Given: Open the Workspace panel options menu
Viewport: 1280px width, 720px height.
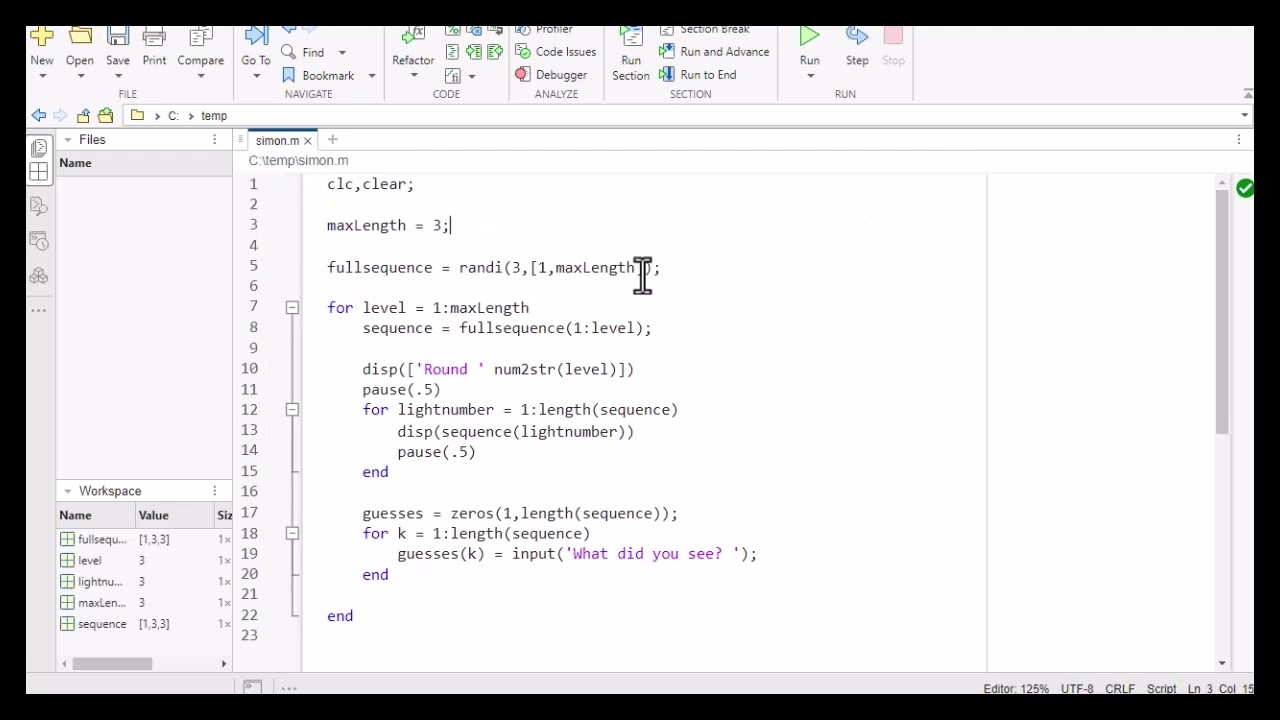Looking at the screenshot, I should pos(214,491).
